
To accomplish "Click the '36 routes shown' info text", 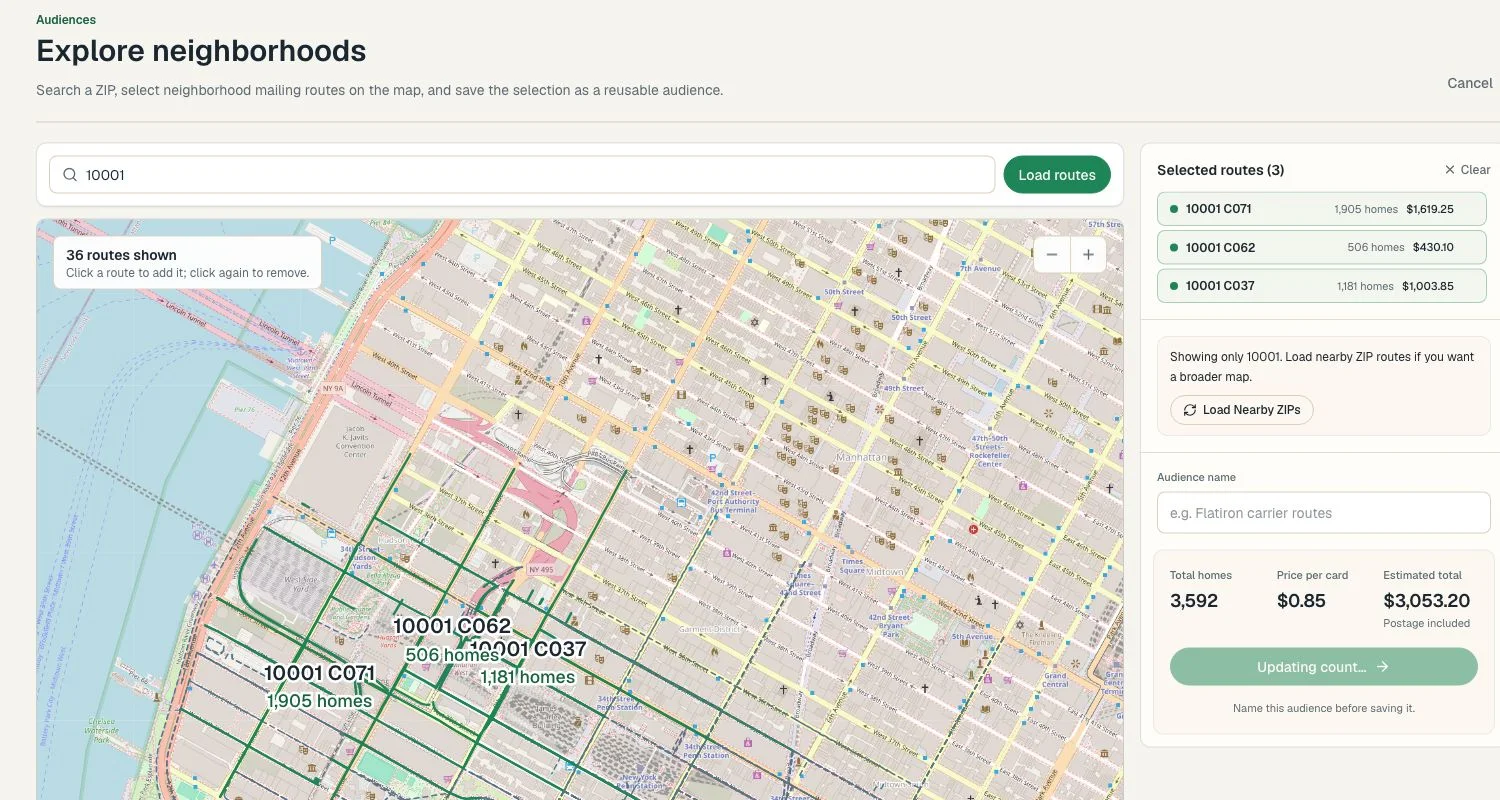I will (x=121, y=255).
